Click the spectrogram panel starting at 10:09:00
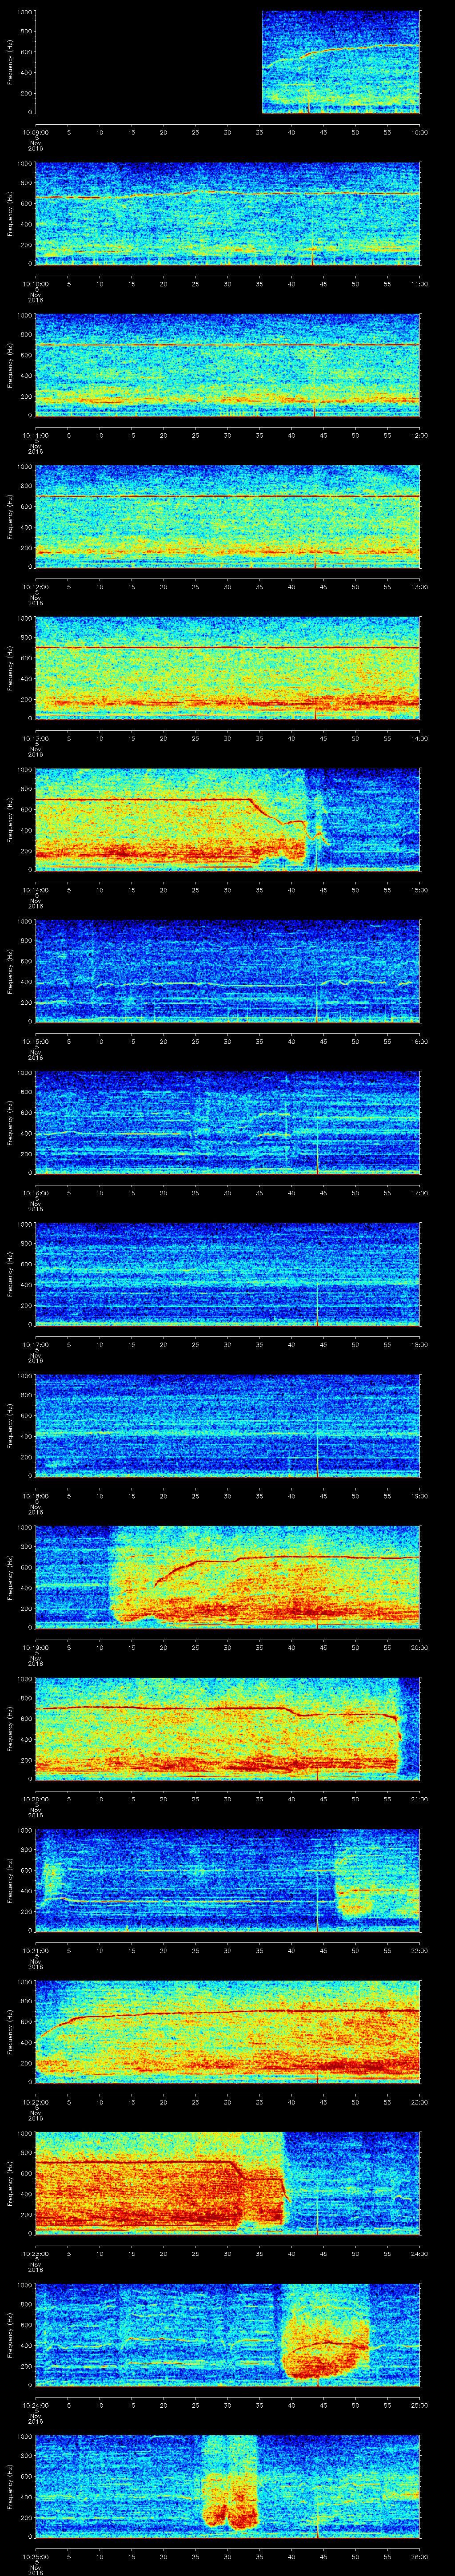Image resolution: width=455 pixels, height=2576 pixels. tap(228, 62)
